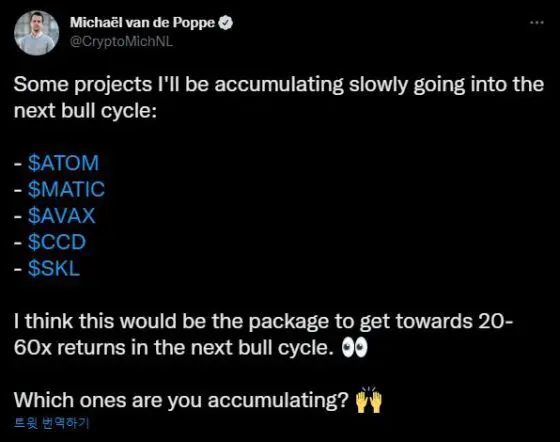560x442 pixels.
Task: Click the 'Some projects I'll be accumulating' line
Action: click(x=279, y=86)
